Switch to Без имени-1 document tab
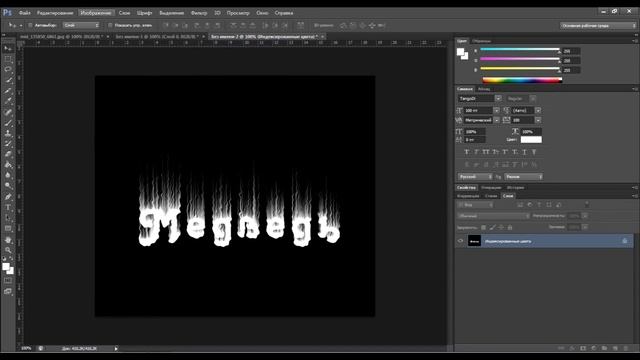640x360 pixels. (x=157, y=36)
